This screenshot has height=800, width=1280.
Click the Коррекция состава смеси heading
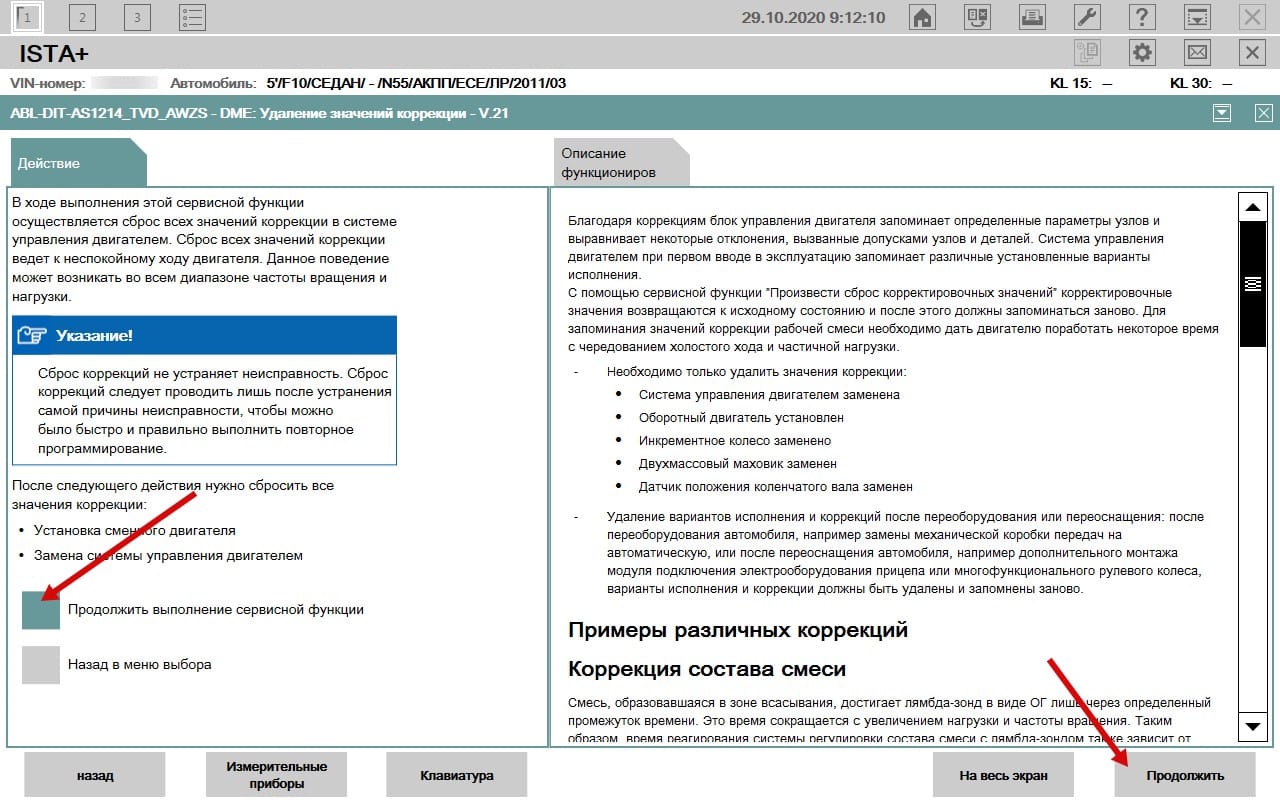tap(707, 669)
